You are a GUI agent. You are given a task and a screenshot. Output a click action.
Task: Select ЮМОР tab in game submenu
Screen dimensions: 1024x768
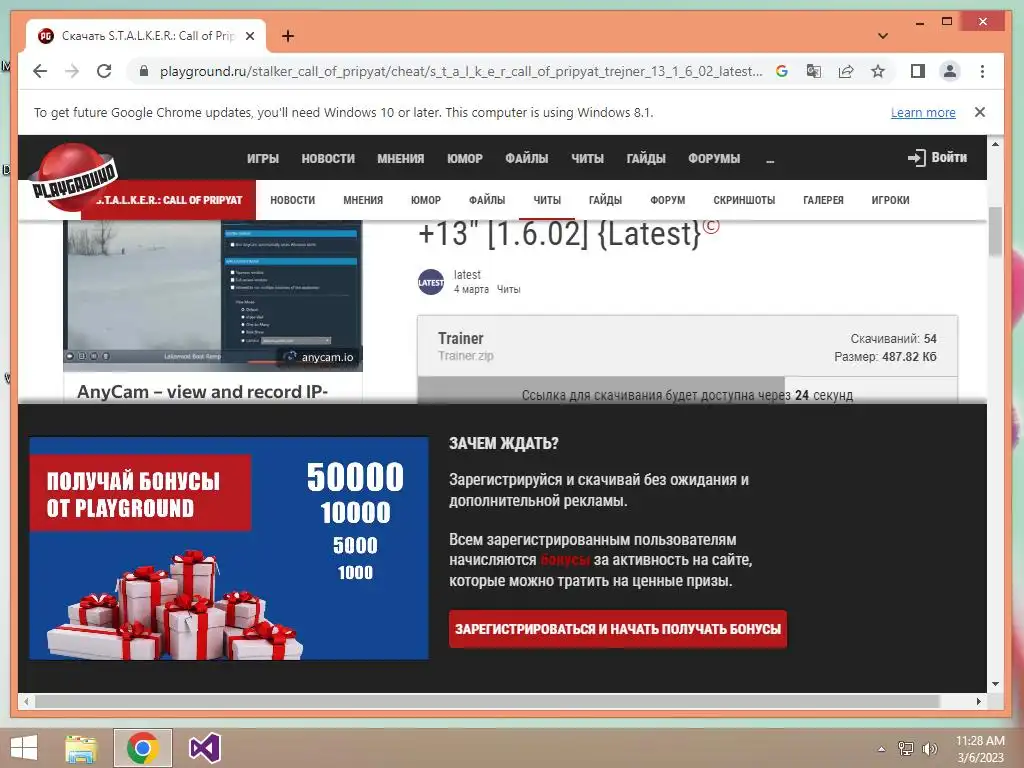pyautogui.click(x=426, y=200)
